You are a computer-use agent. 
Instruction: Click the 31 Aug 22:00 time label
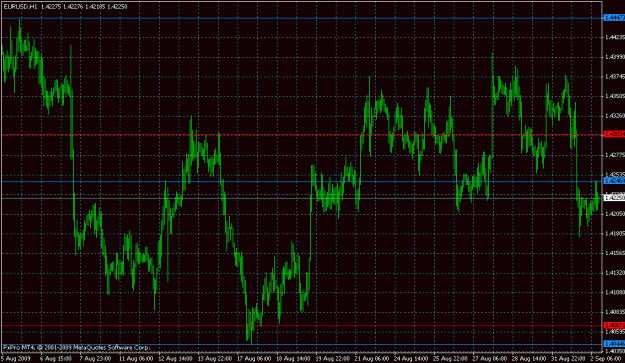tap(568, 359)
